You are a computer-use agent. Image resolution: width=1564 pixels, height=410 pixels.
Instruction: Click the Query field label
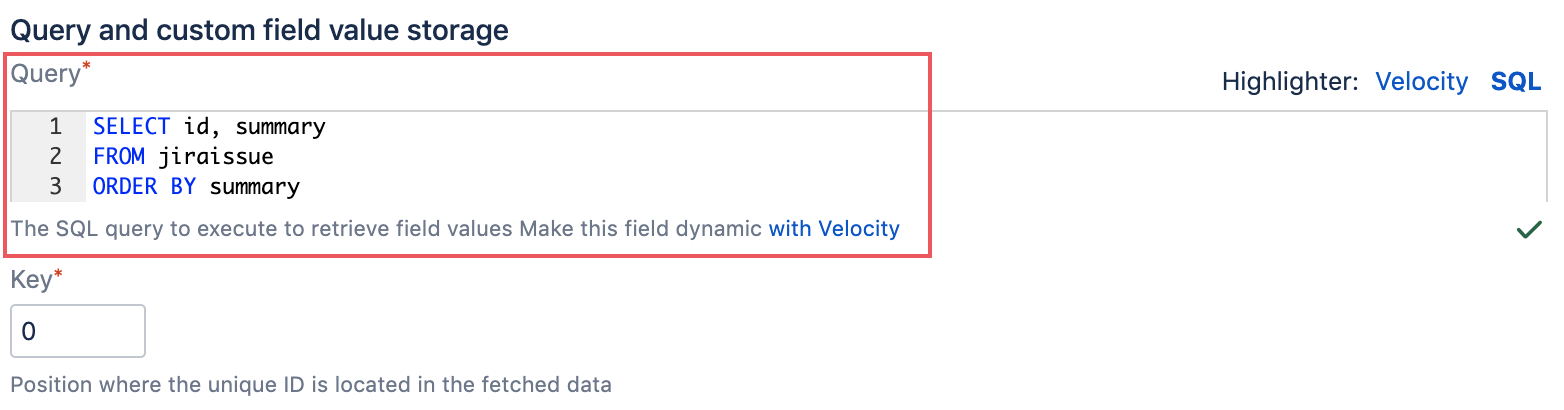[x=45, y=74]
